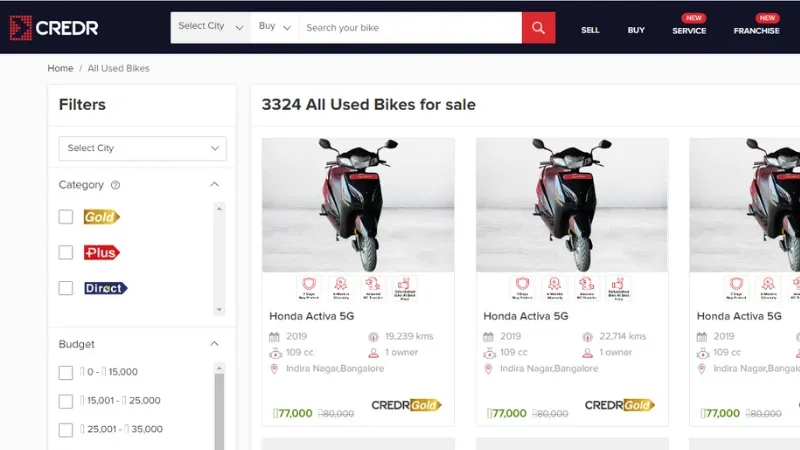Click the Category help question-mark icon
800x450 pixels.
click(x=115, y=185)
